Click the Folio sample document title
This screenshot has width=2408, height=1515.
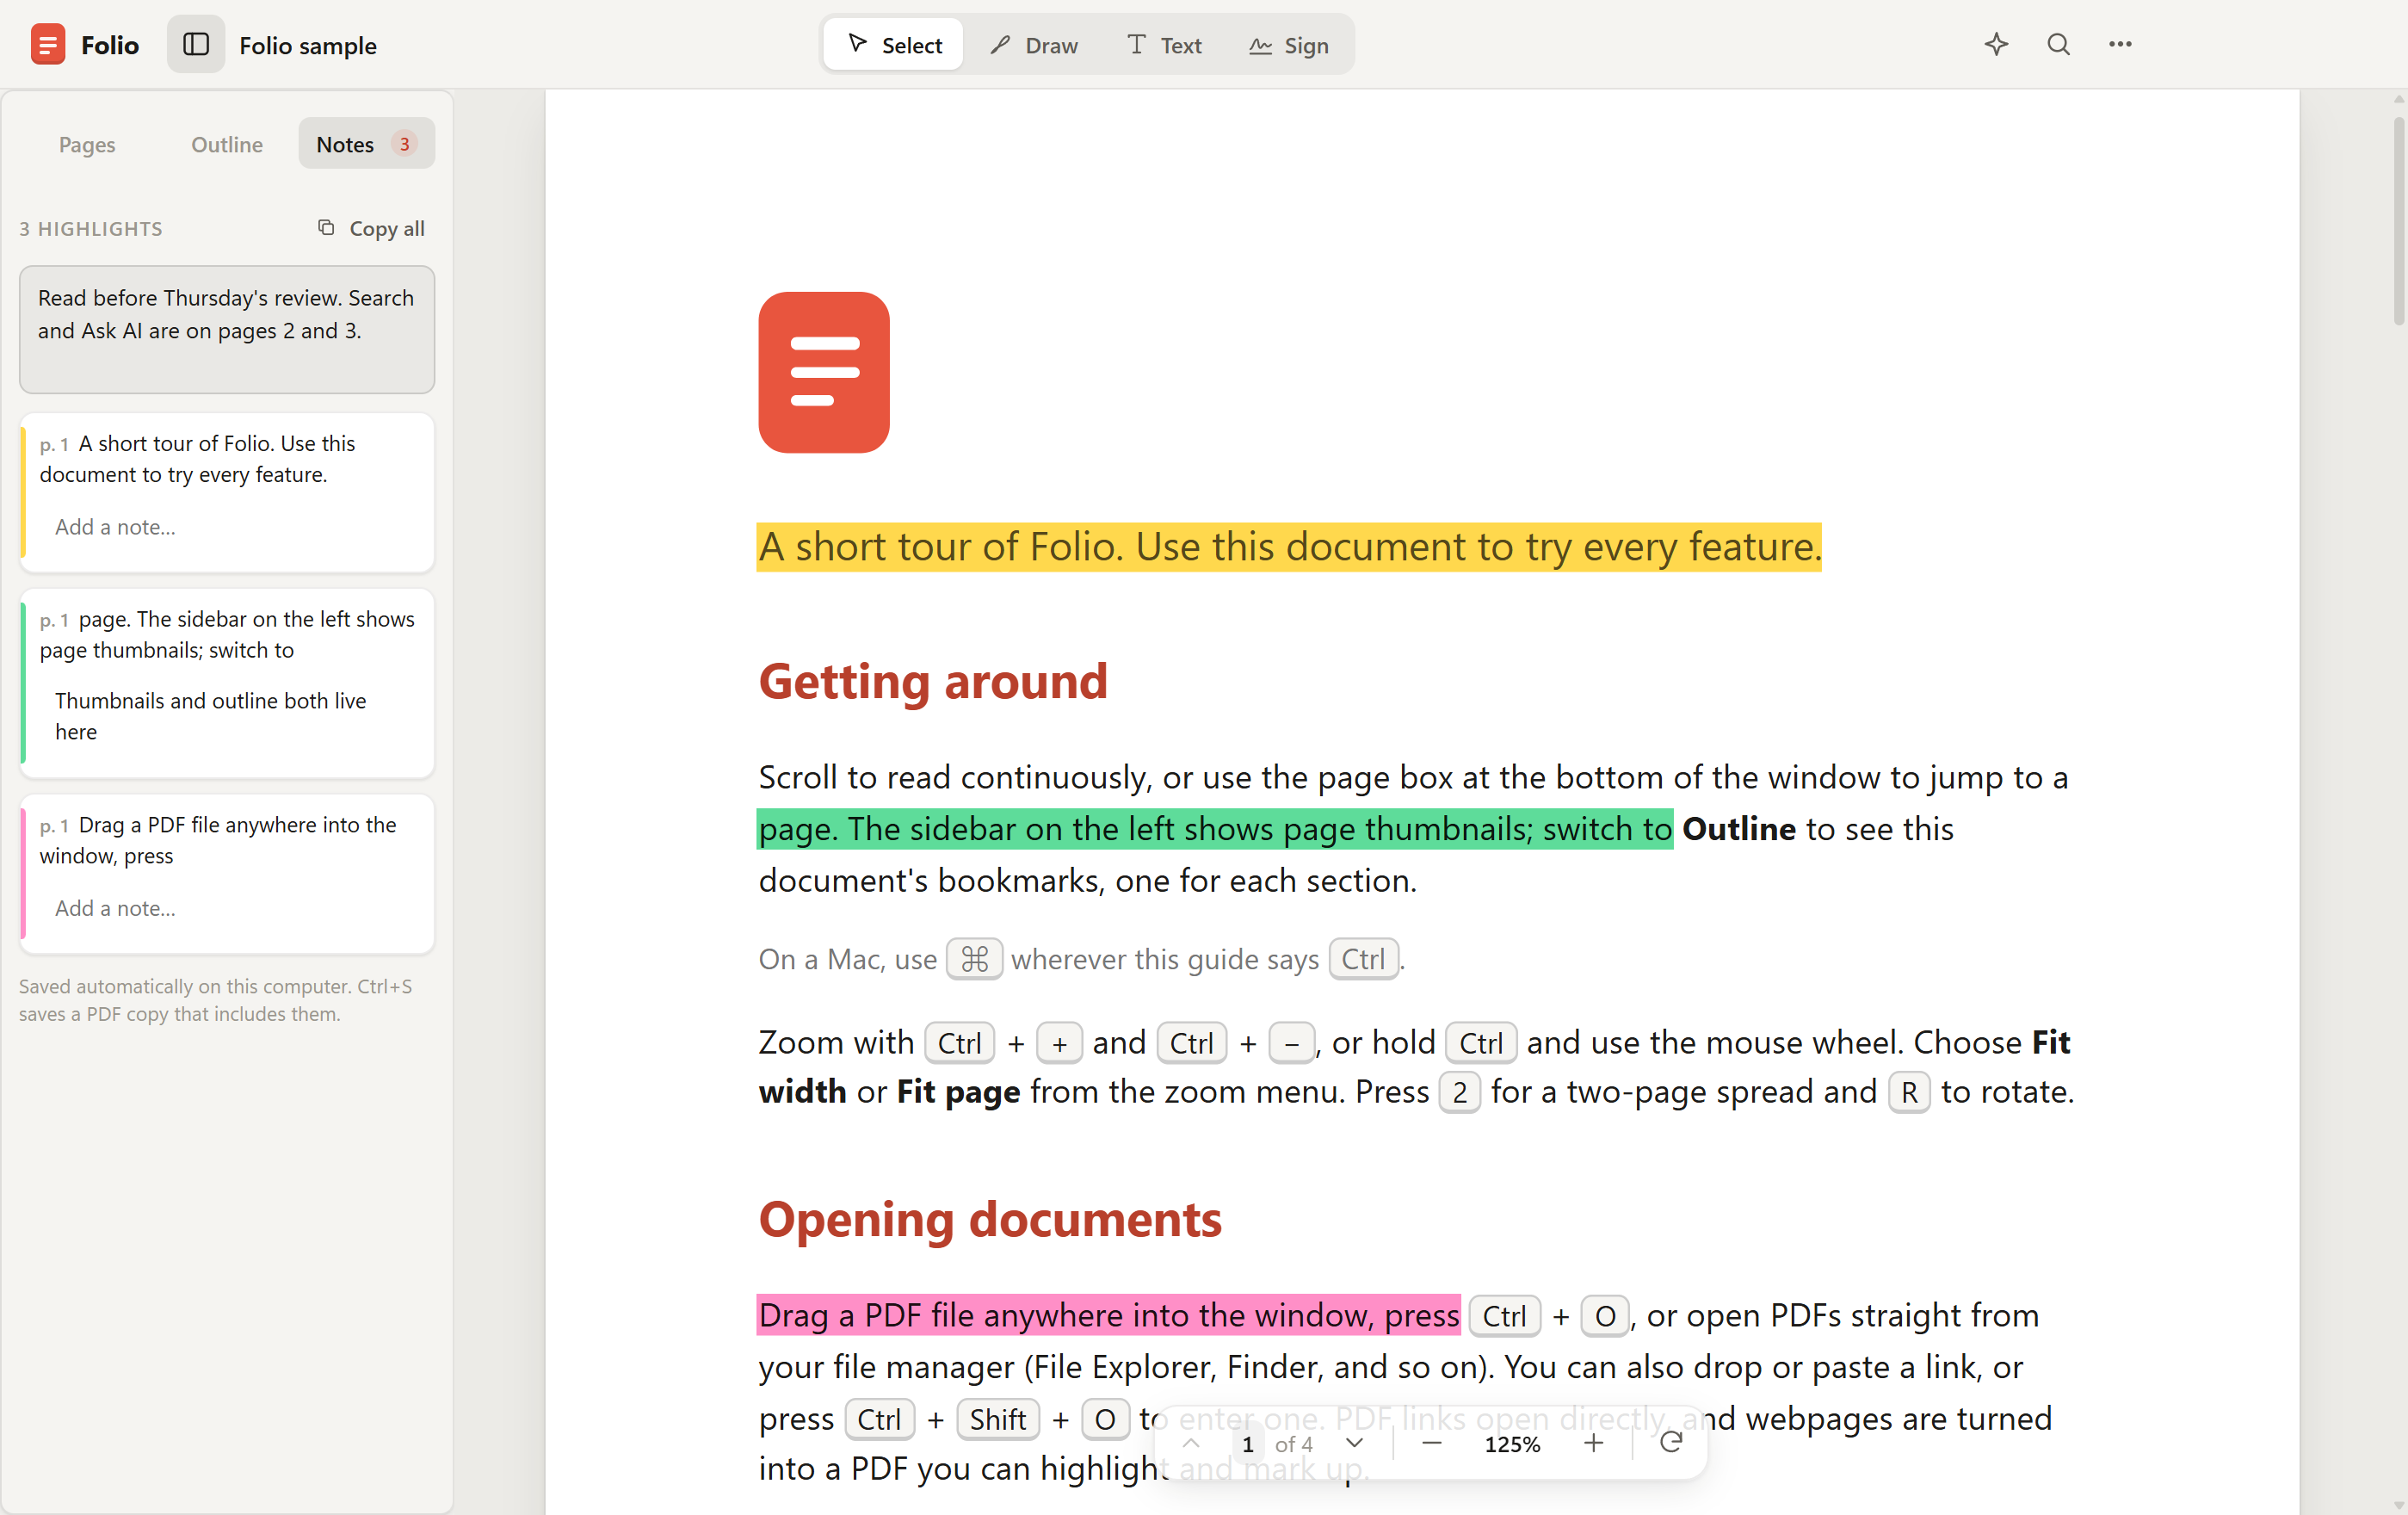[x=308, y=45]
